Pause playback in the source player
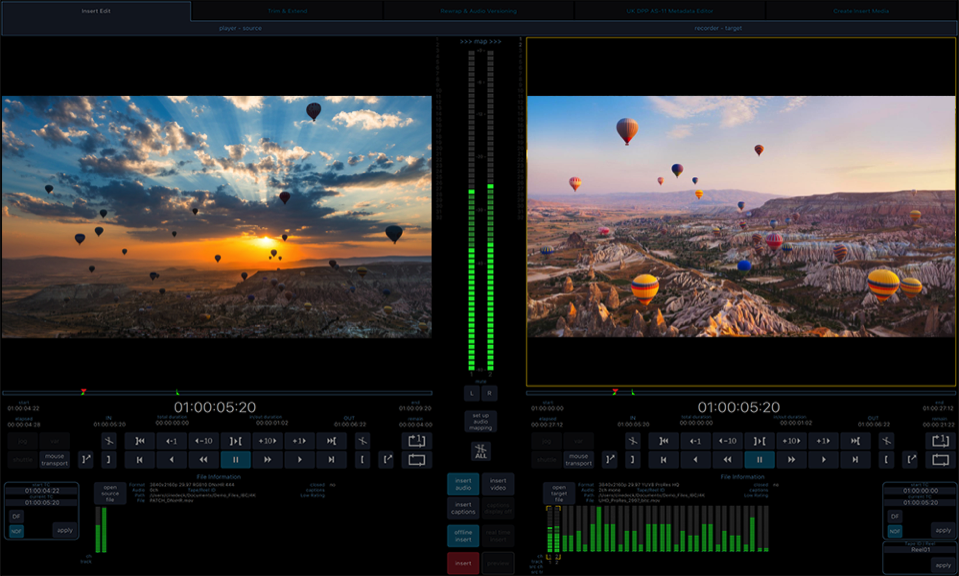 (235, 460)
